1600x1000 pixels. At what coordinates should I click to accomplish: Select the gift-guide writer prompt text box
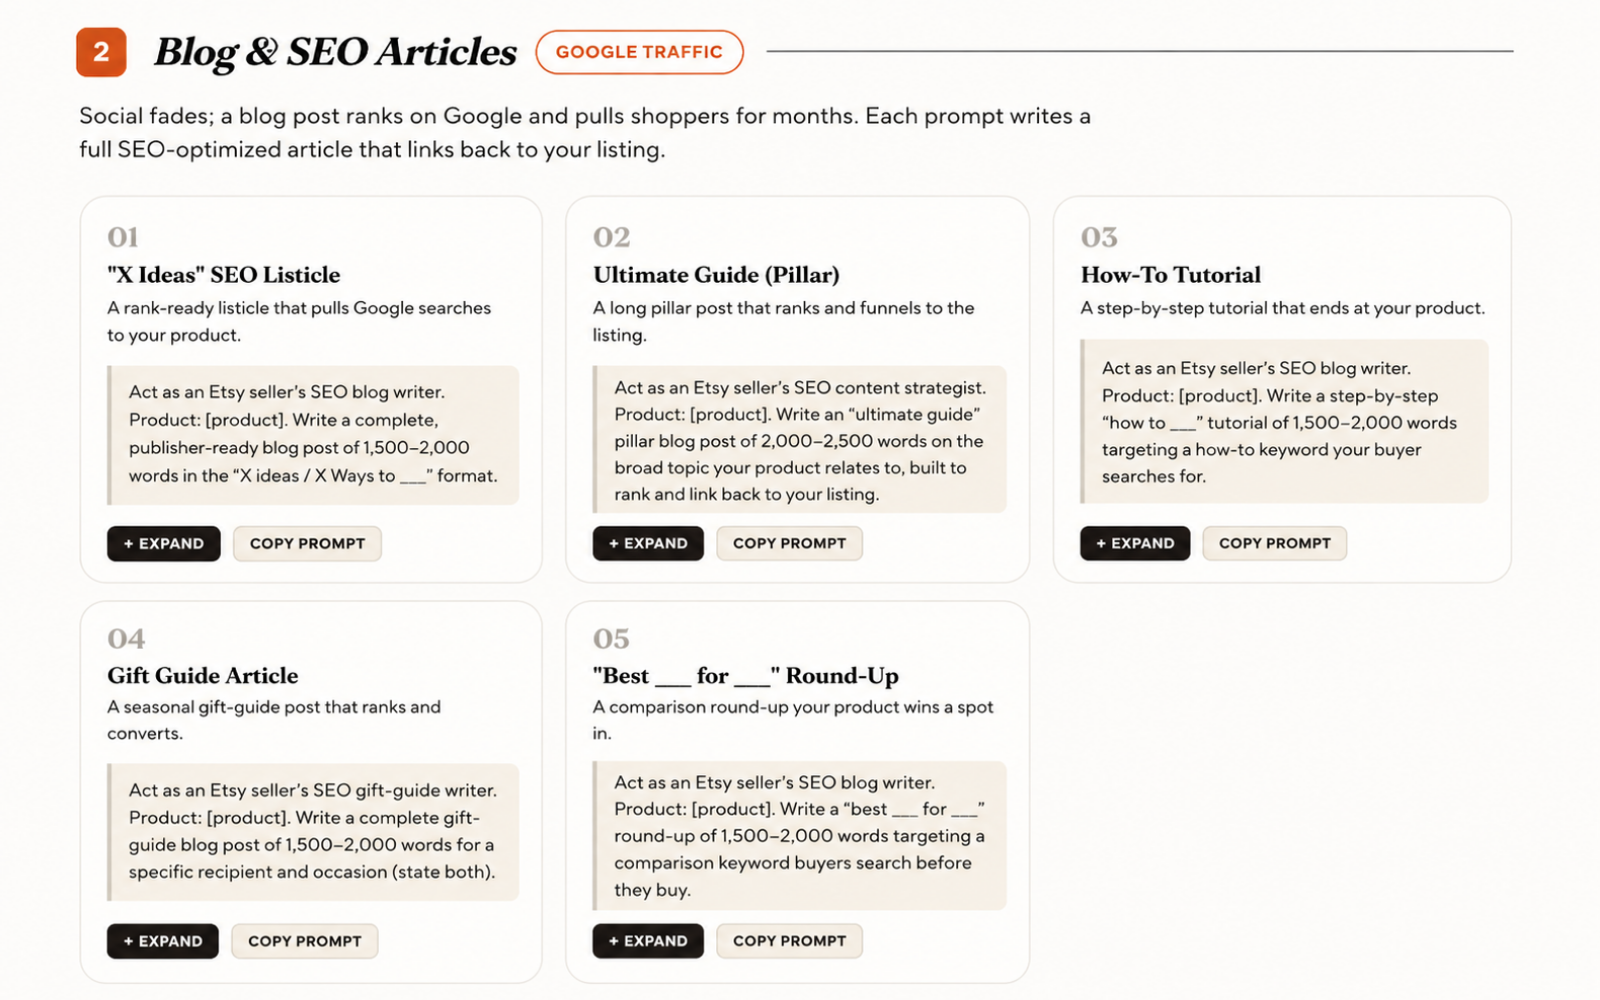coord(313,832)
